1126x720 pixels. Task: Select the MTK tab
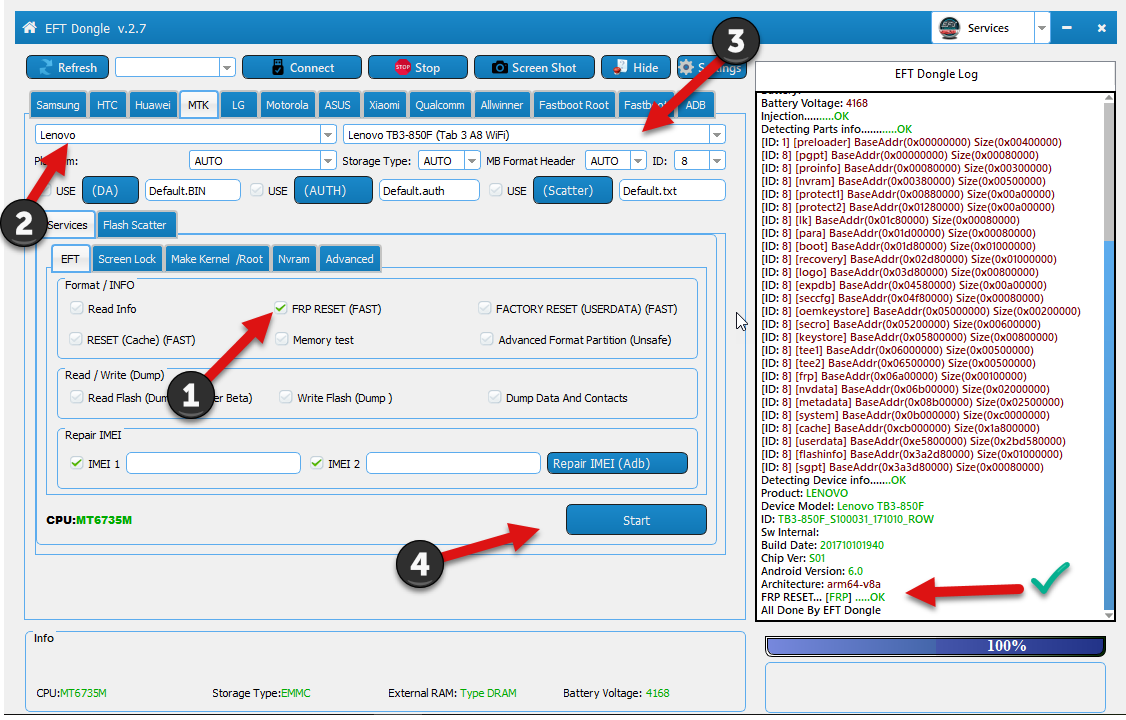(198, 105)
